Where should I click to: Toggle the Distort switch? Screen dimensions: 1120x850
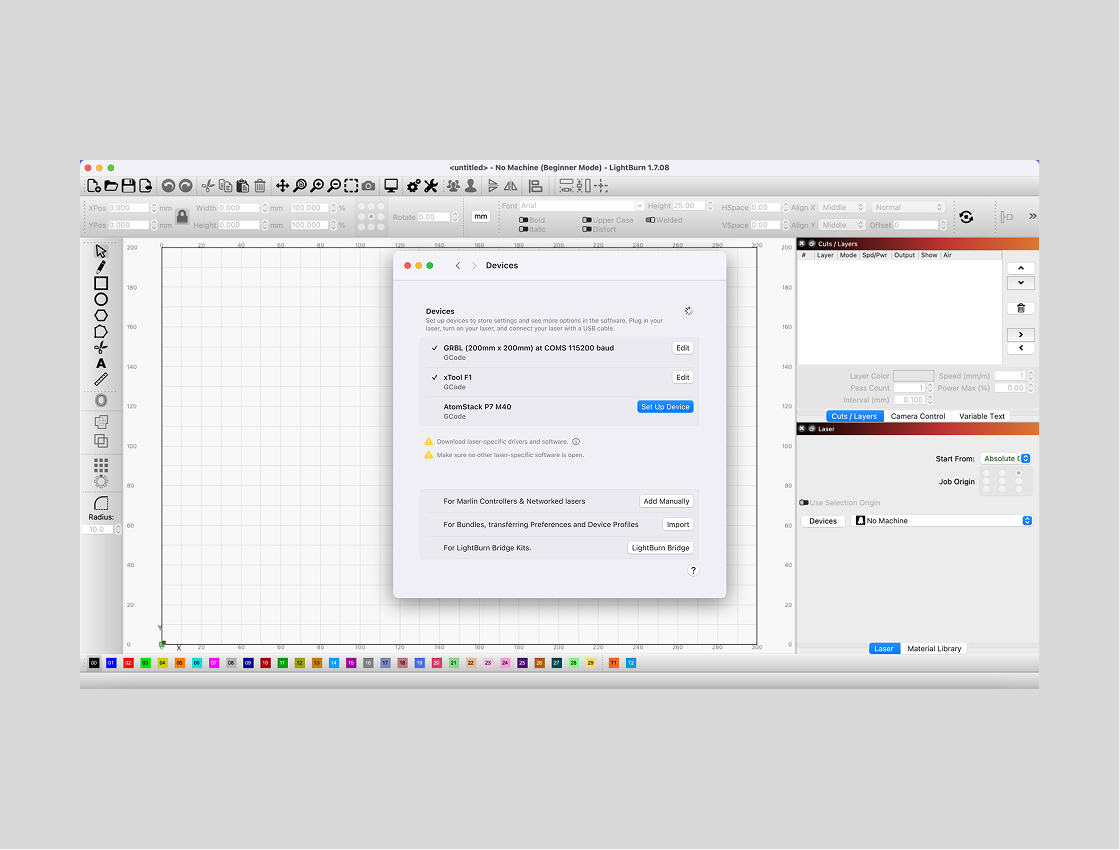(x=586, y=229)
